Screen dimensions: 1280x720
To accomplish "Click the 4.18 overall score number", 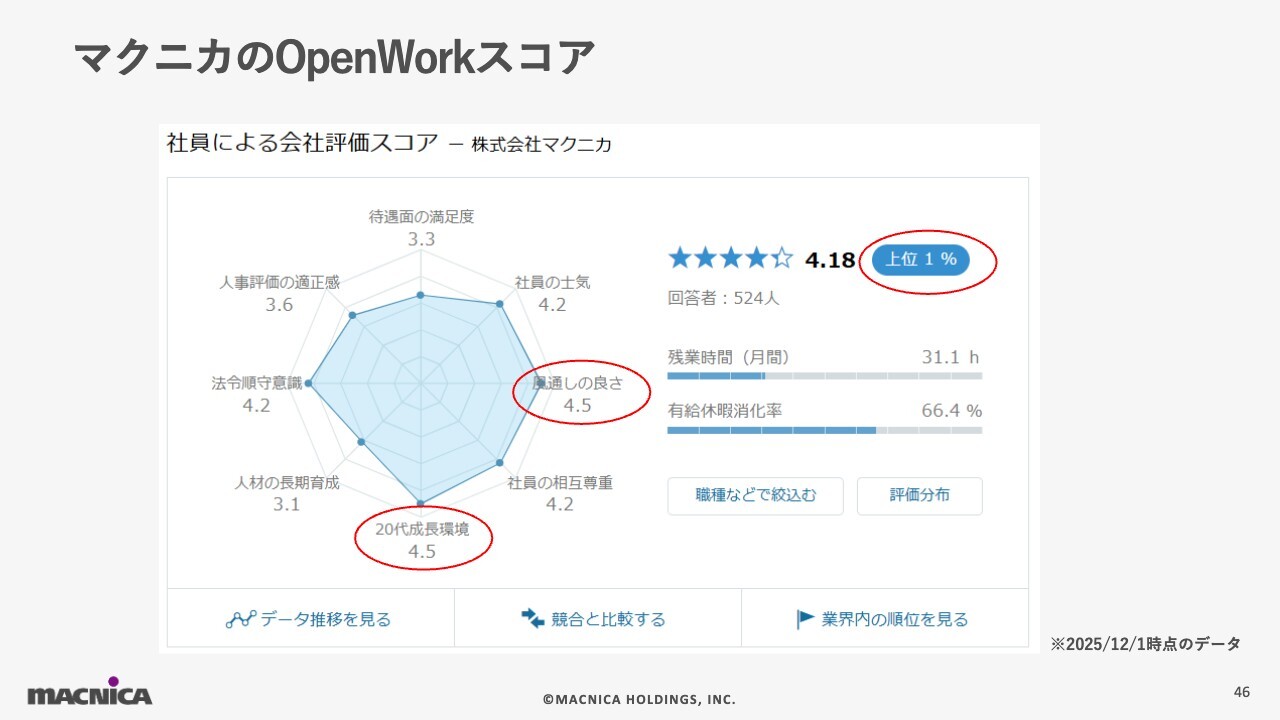I will point(830,260).
